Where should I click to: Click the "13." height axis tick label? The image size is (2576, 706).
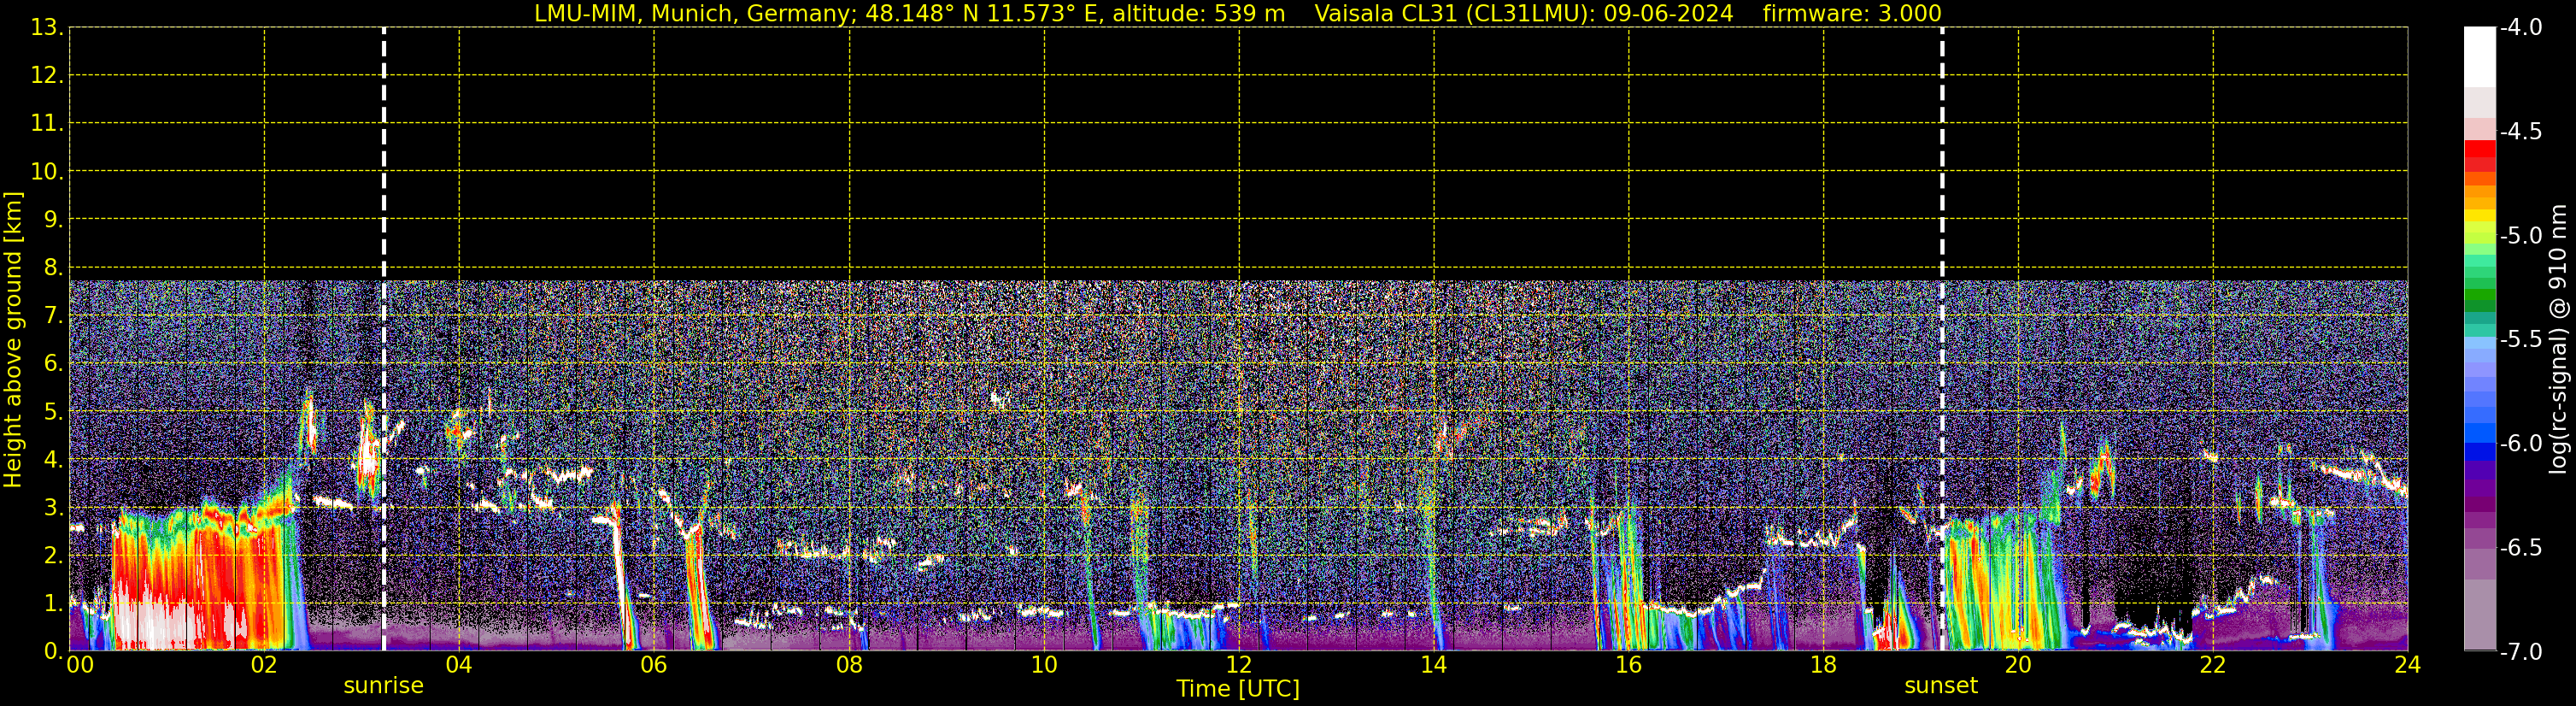click(x=47, y=28)
